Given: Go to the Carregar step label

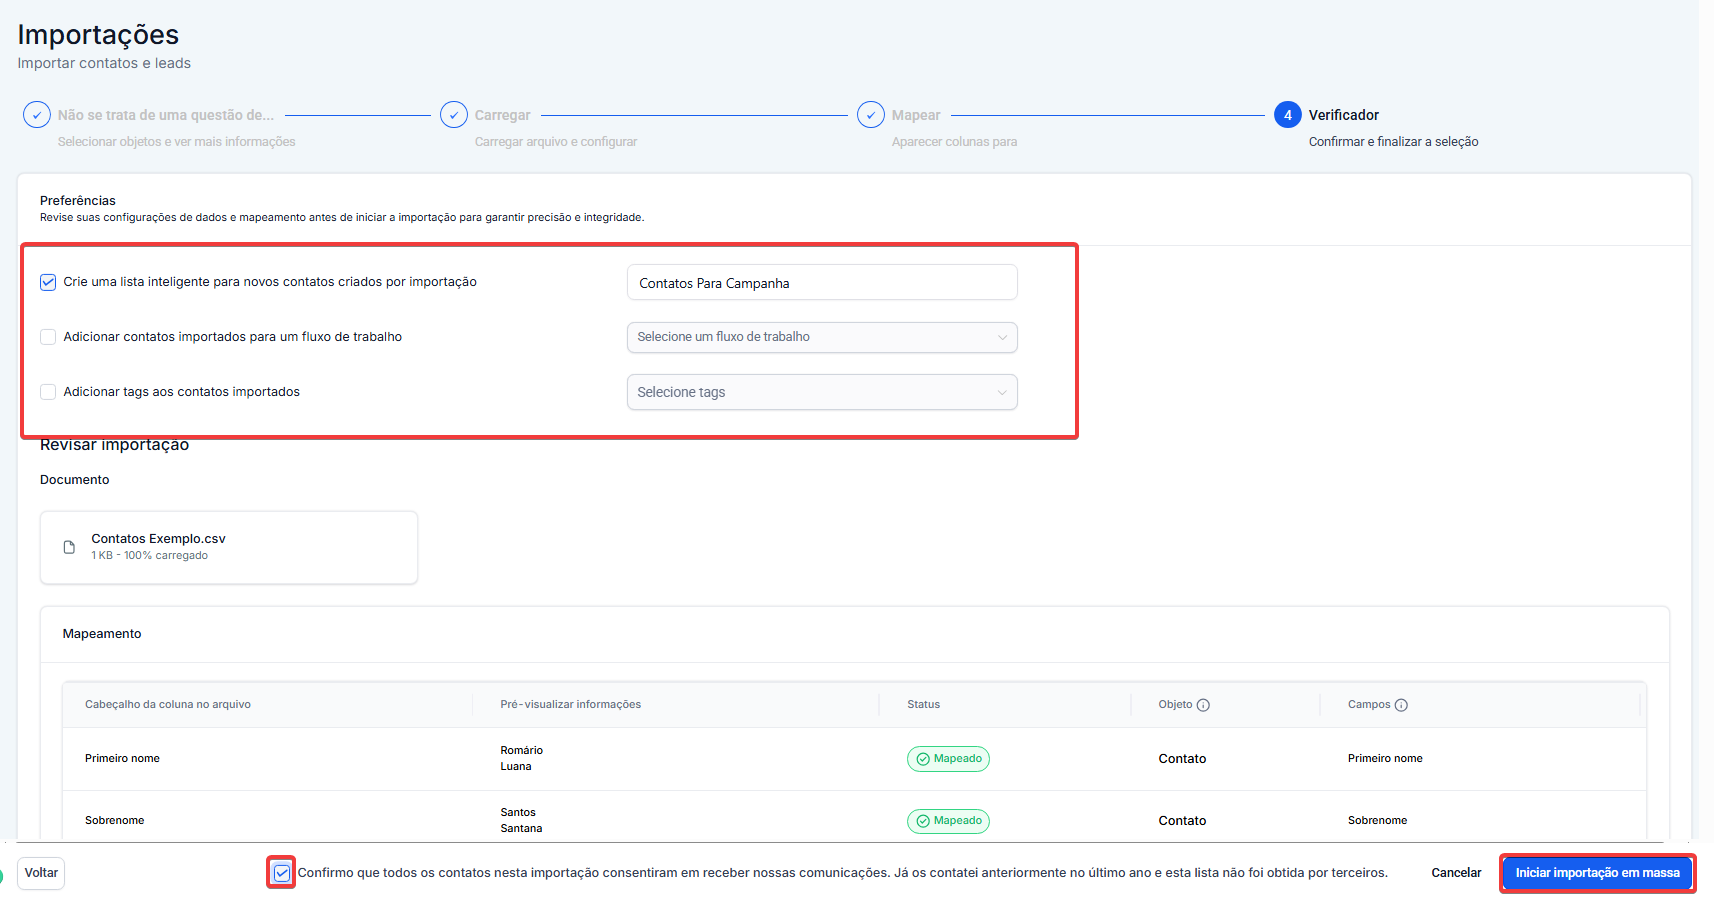Looking at the screenshot, I should [502, 115].
